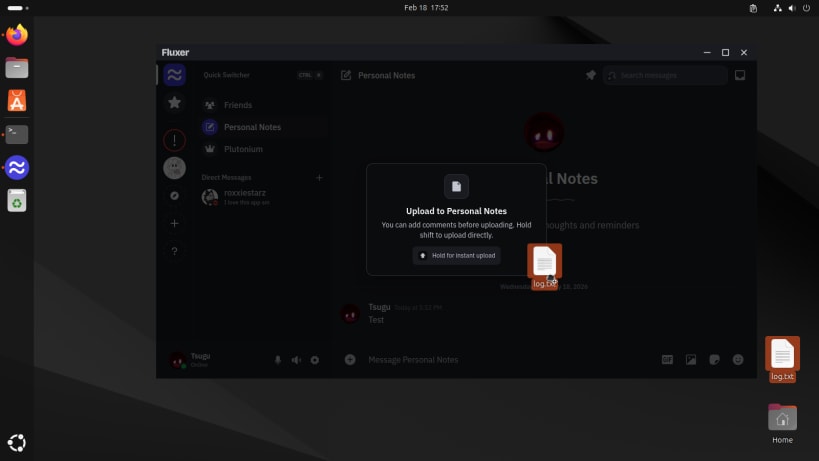Open the gray ghost avatar server
Viewport: 819px width, 461px height.
174,168
